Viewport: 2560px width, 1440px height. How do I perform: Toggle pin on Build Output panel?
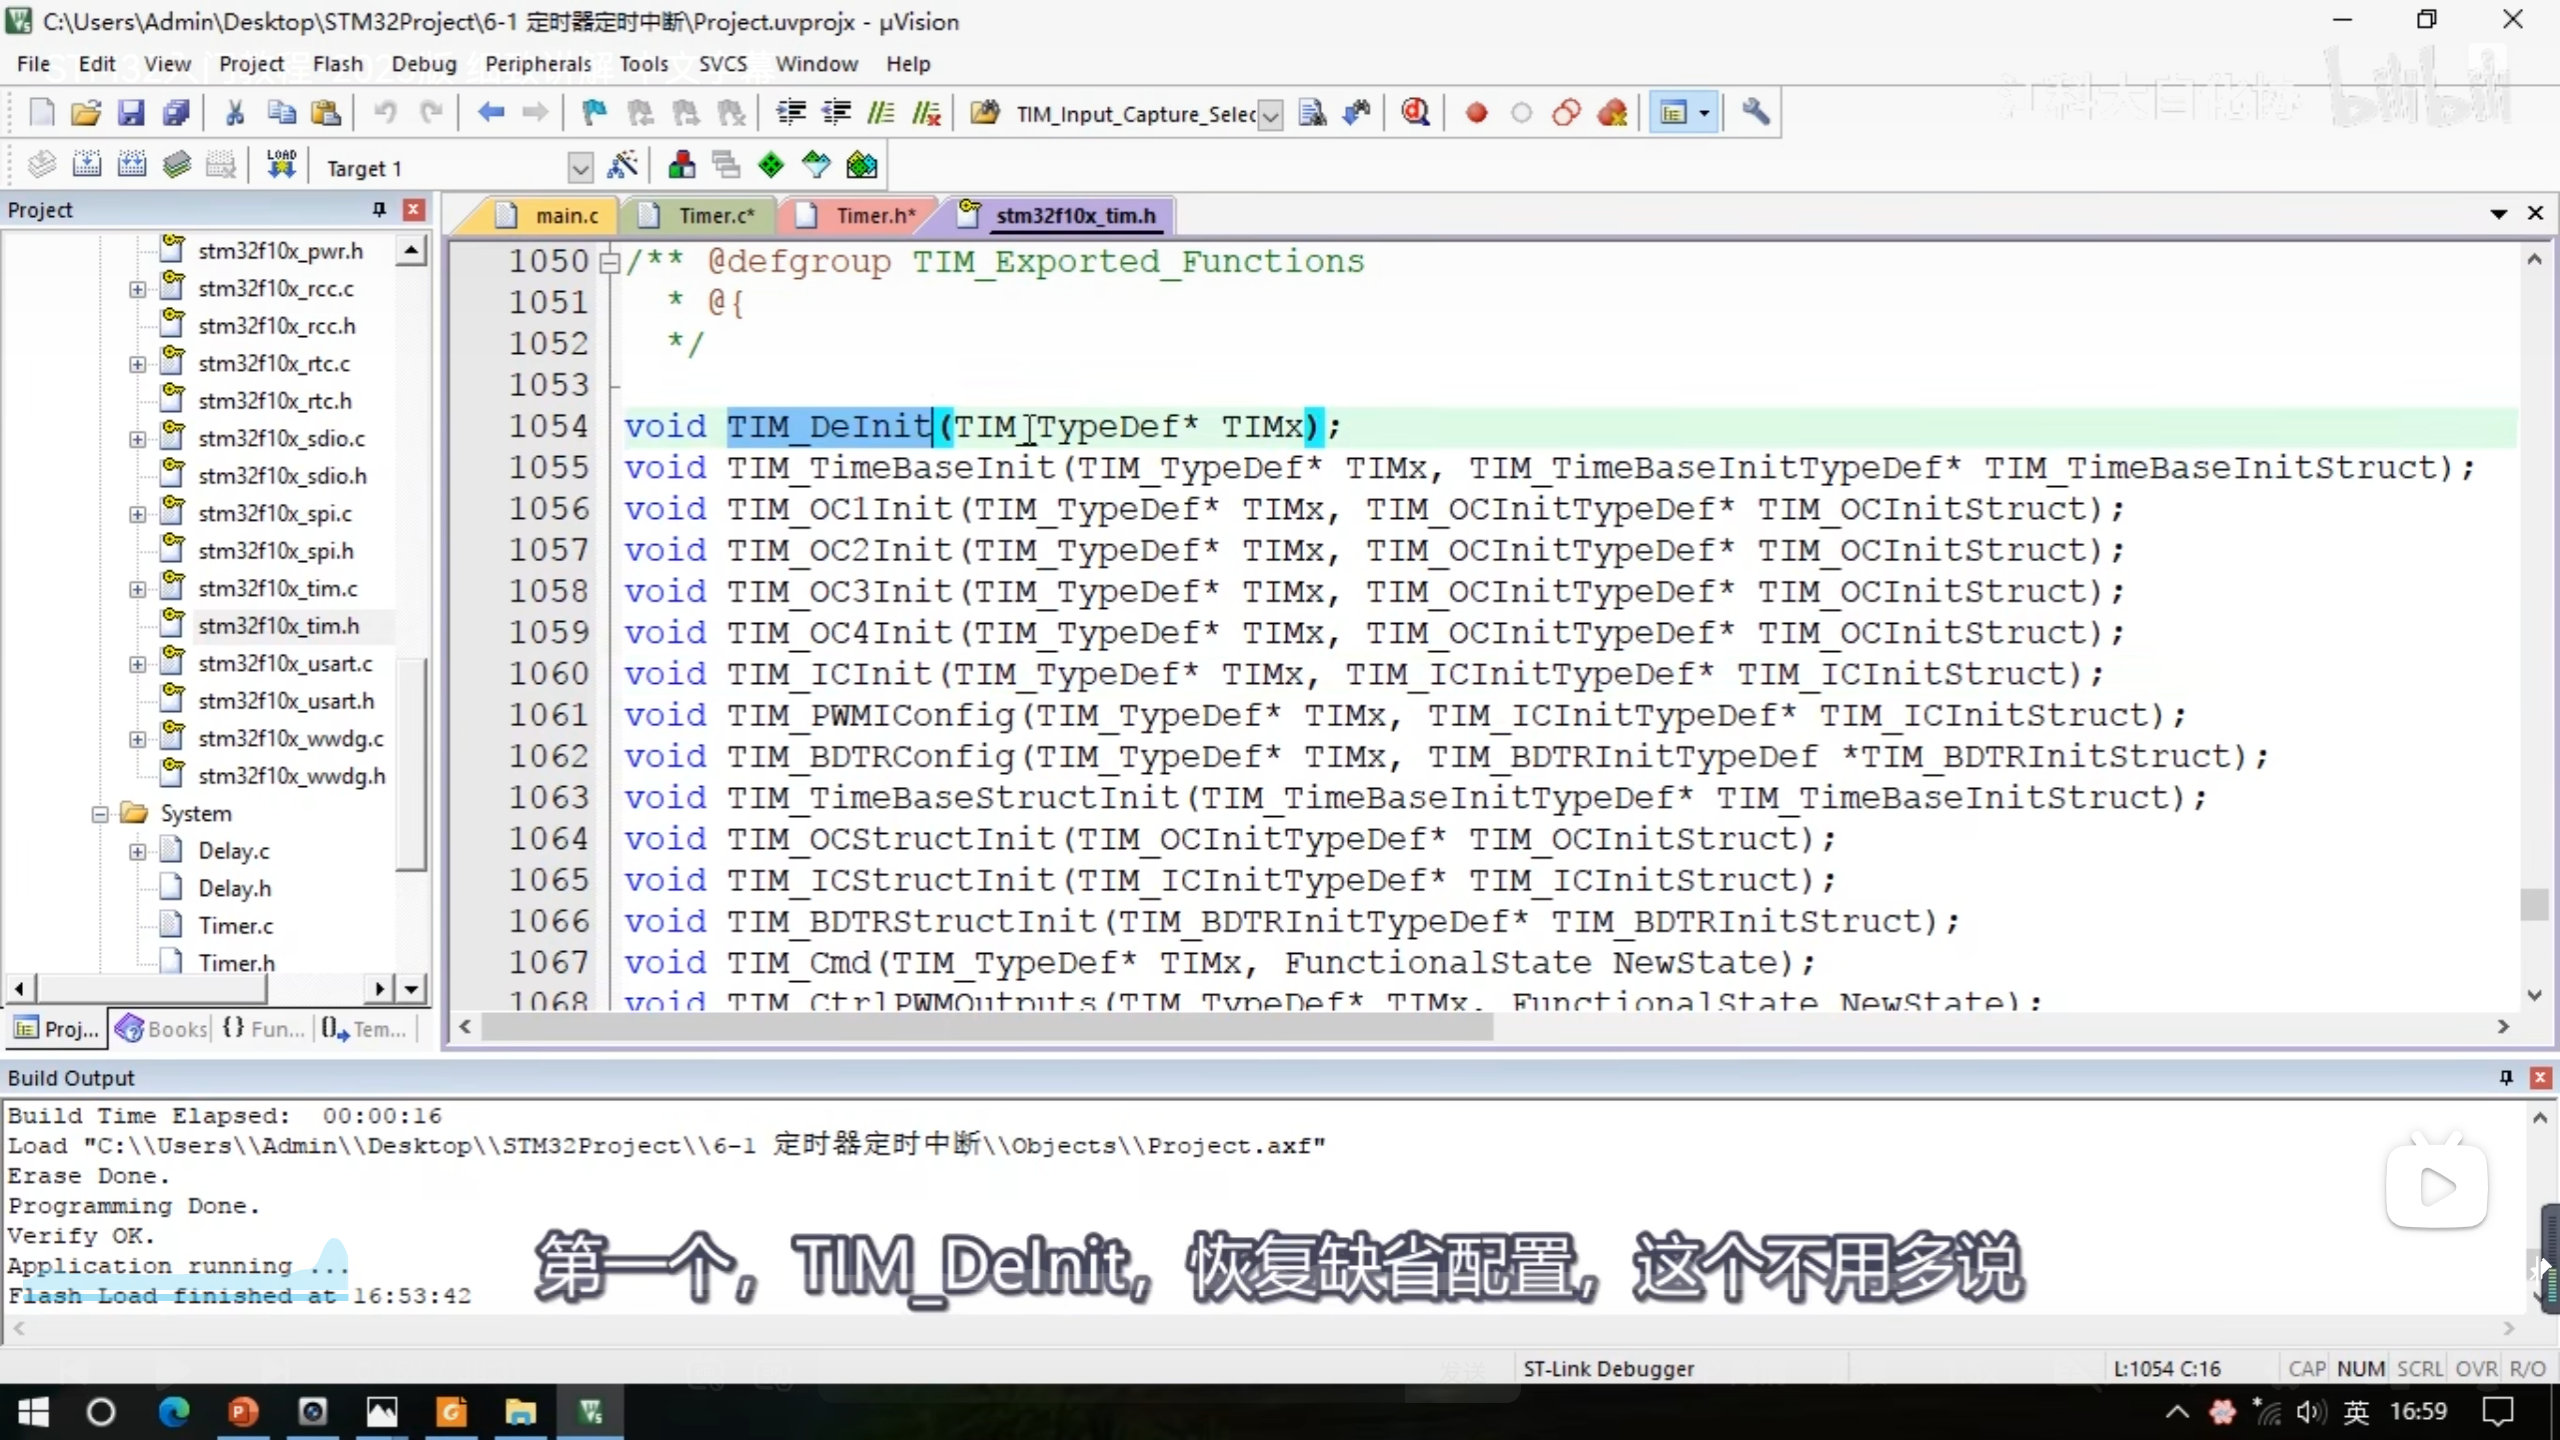click(2506, 1077)
